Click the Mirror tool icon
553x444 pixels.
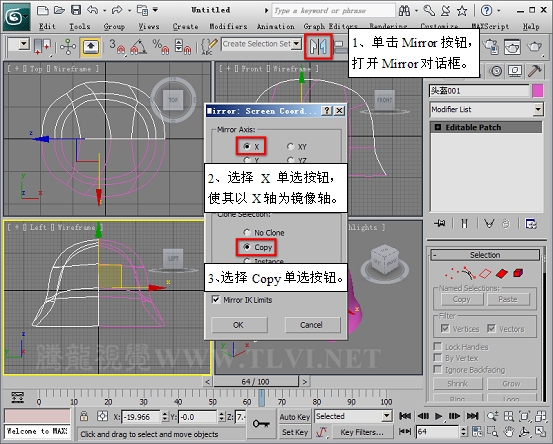pos(318,46)
